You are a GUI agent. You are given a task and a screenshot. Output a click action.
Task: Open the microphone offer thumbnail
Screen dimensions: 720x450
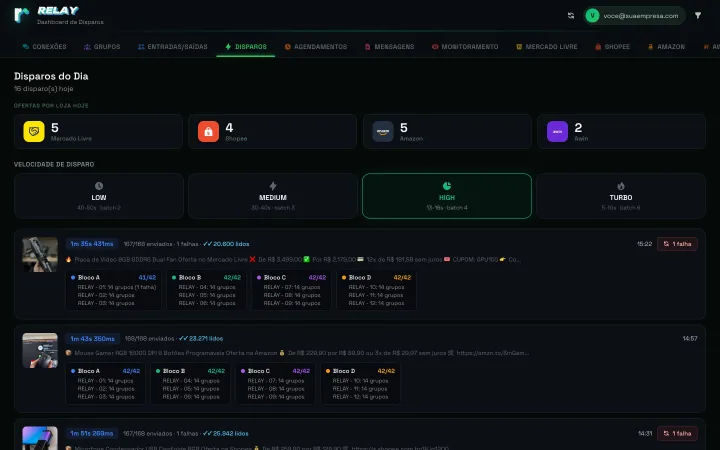(x=40, y=438)
